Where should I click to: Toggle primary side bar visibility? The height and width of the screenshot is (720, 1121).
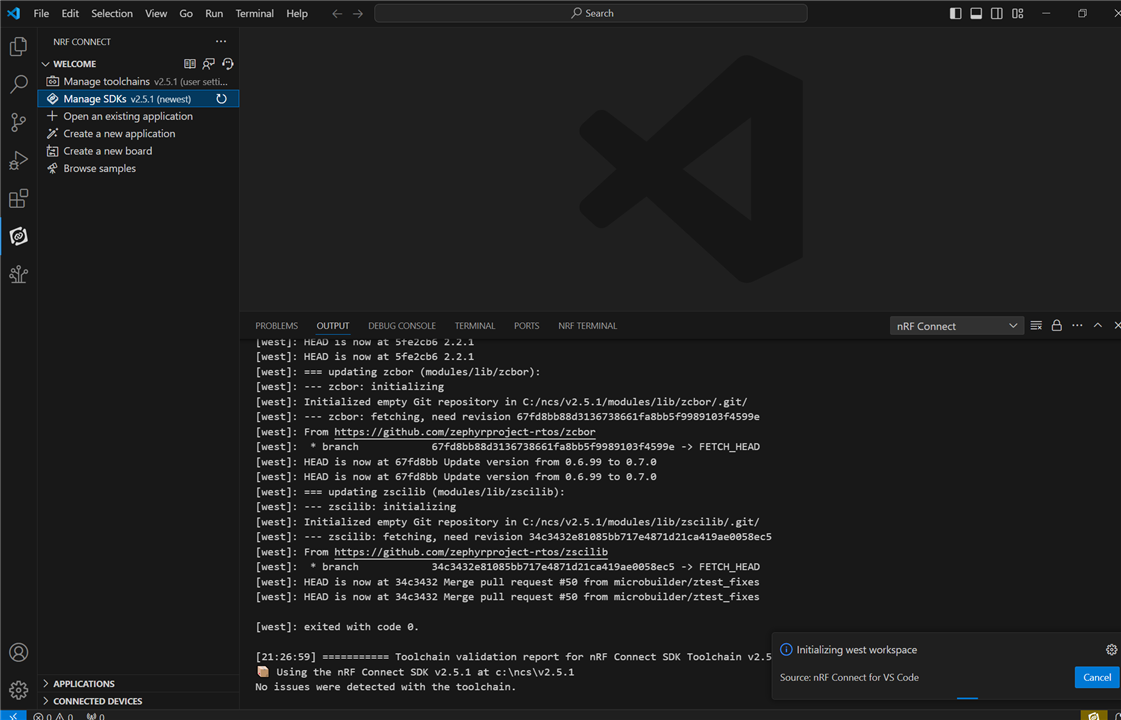click(955, 13)
